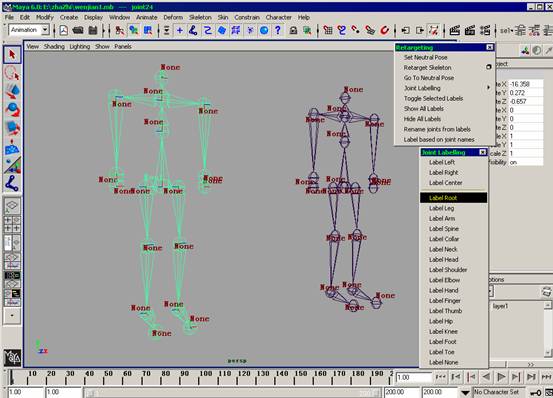This screenshot has width=553, height=398.
Task: Click the Save Scene icon
Action: 93,30
